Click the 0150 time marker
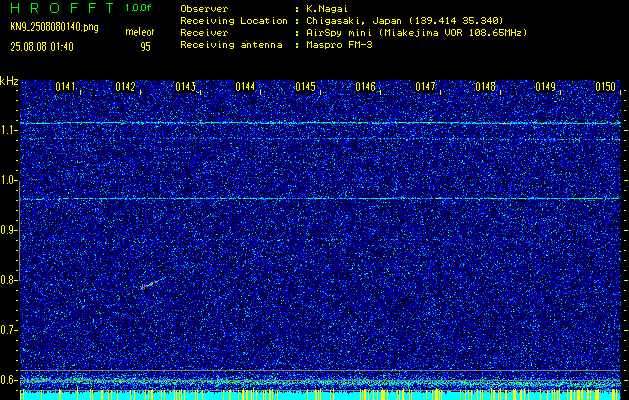Screen dimensions: 629x400 click(x=605, y=87)
